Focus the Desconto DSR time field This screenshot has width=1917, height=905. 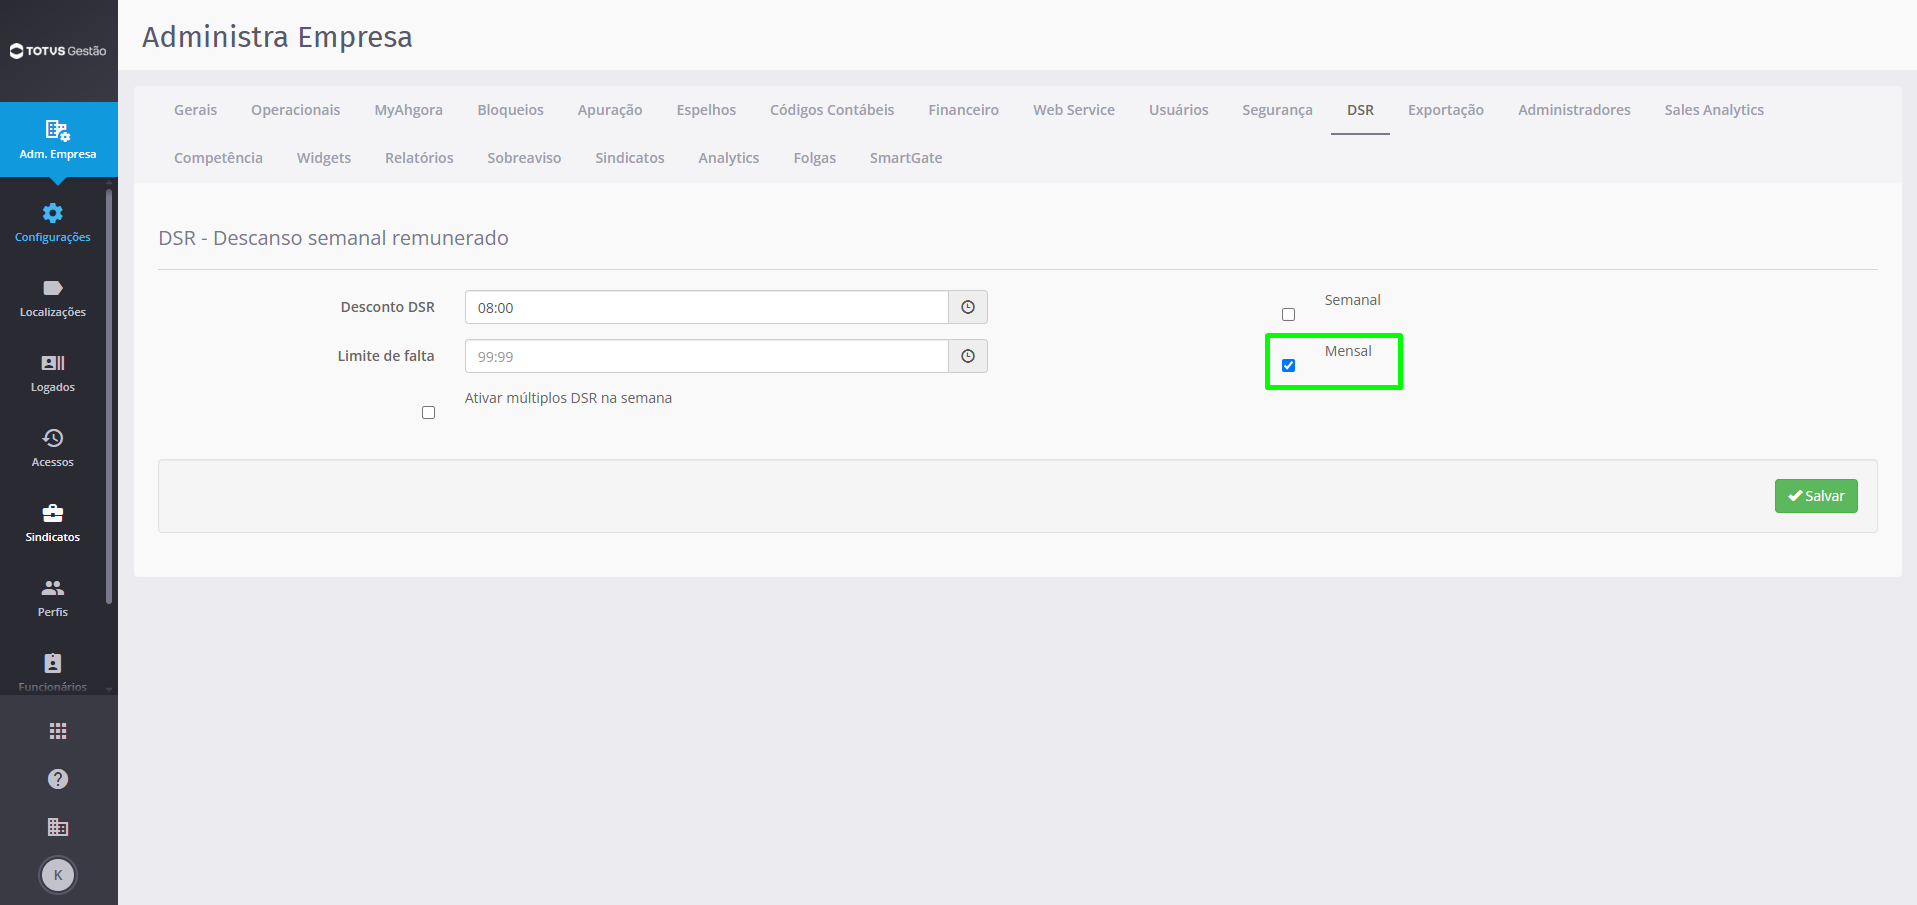[706, 307]
